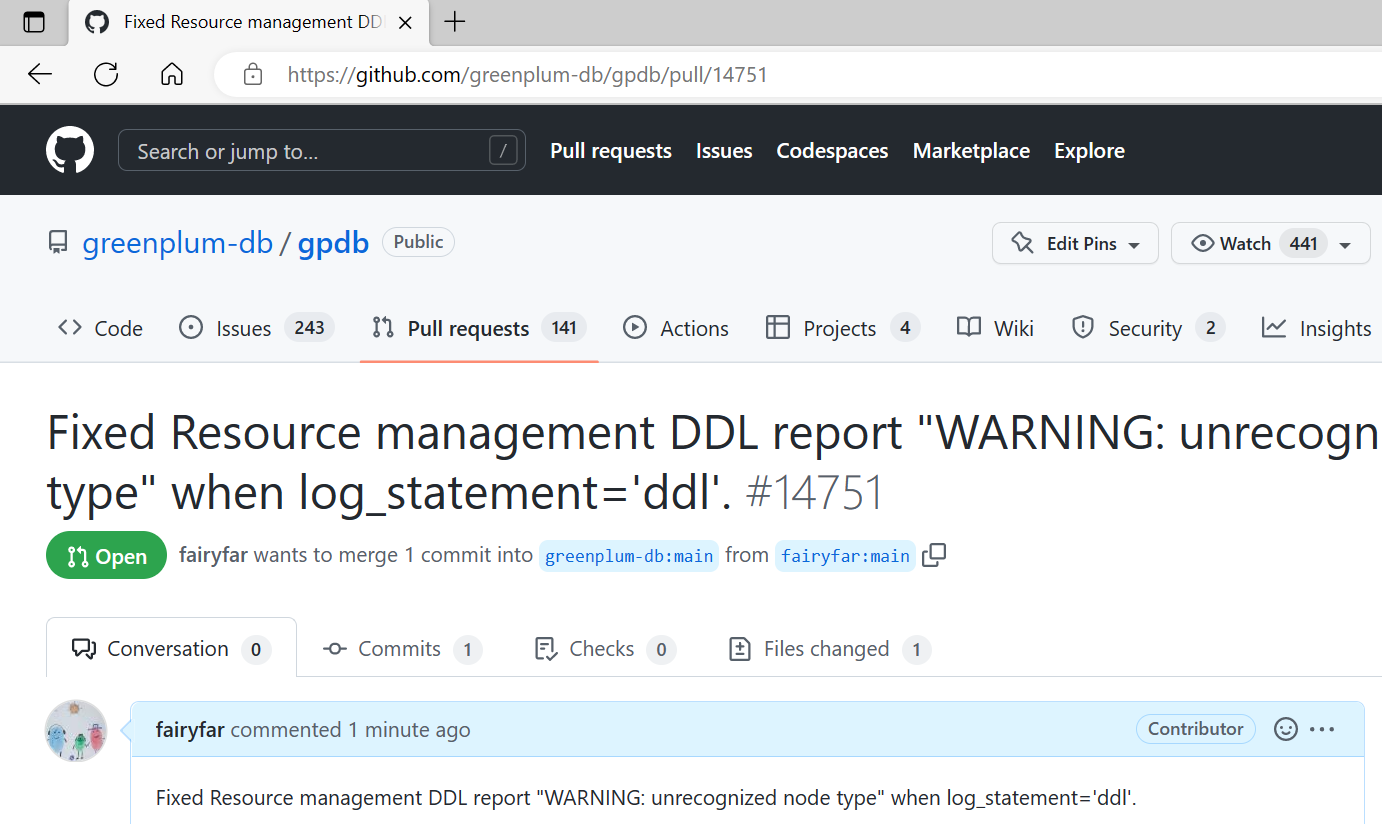Click fairyfar's avatar image
Image resolution: width=1382 pixels, height=824 pixels.
[x=76, y=731]
